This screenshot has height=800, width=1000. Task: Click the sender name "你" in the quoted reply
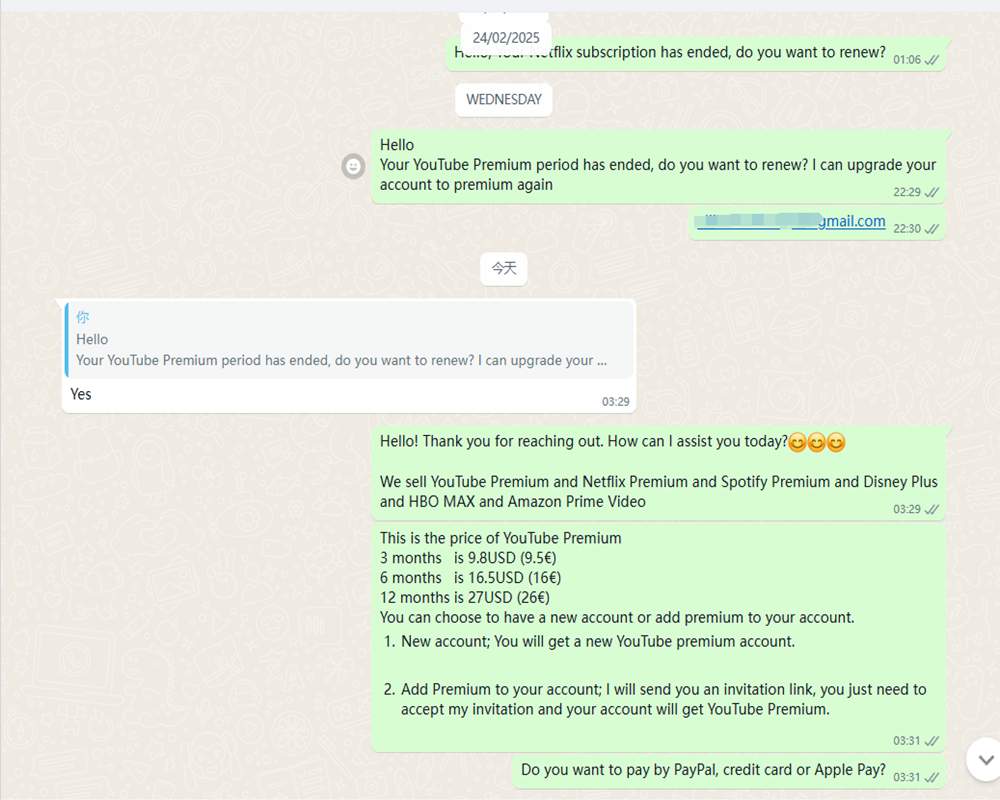pos(83,317)
